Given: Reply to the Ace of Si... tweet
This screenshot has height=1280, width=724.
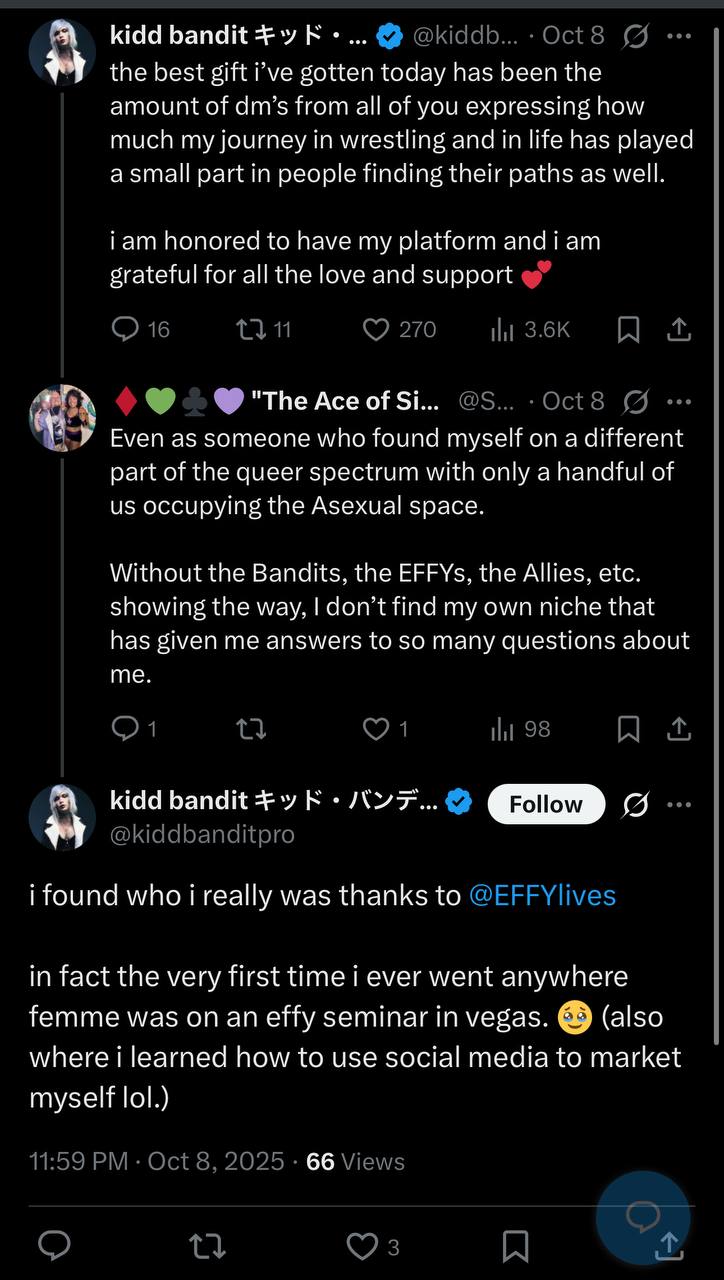Looking at the screenshot, I should point(125,730).
